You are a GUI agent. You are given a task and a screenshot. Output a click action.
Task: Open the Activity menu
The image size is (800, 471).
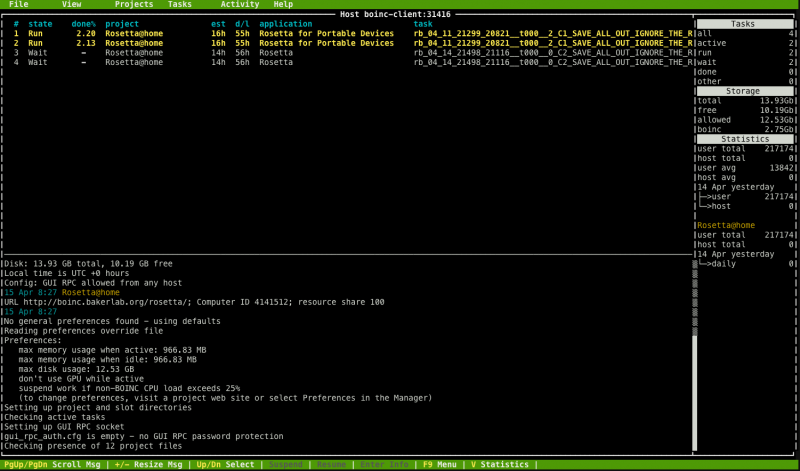pos(240,5)
